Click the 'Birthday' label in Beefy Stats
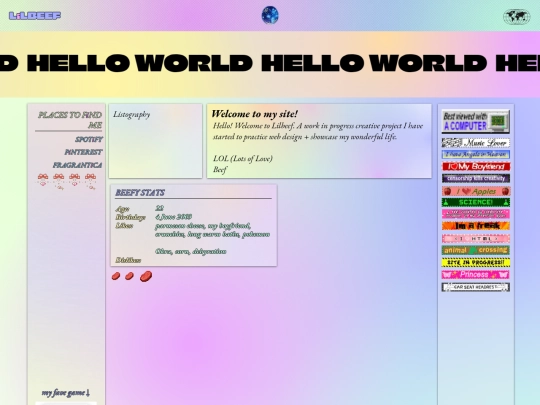 click(x=130, y=217)
